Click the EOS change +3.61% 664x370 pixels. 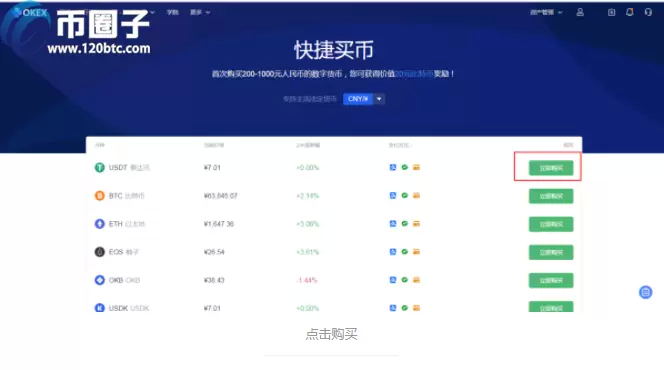(307, 252)
